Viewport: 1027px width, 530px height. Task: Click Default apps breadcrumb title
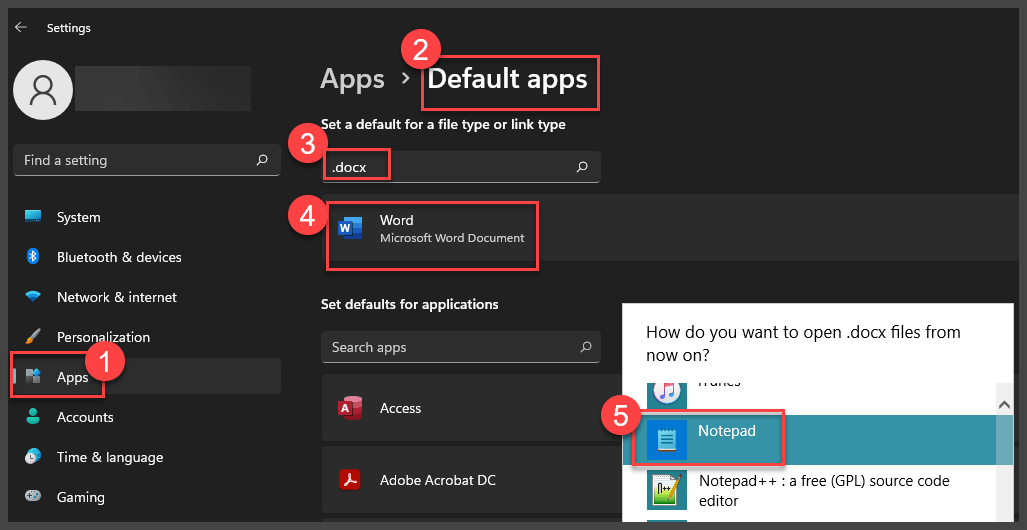point(508,79)
